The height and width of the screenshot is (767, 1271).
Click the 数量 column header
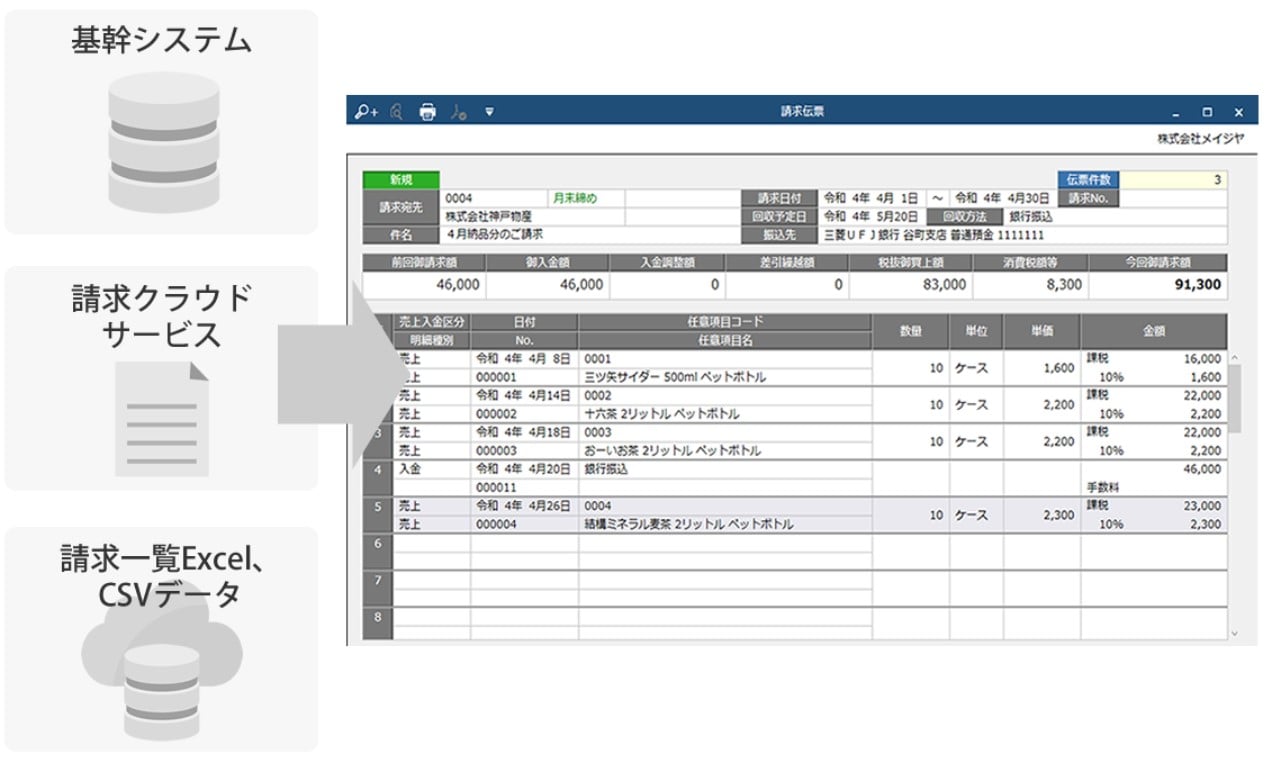point(910,331)
